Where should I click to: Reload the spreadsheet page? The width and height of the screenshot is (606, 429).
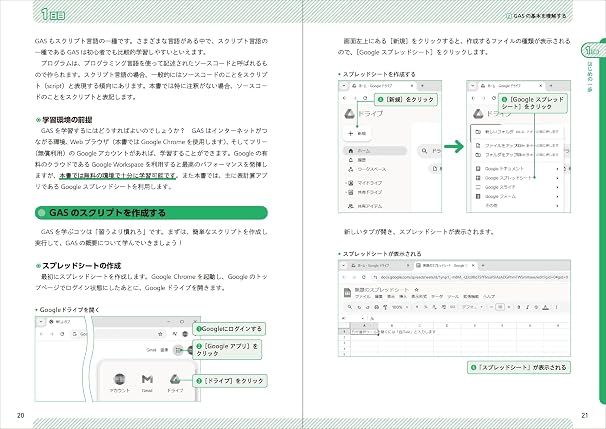[363, 277]
